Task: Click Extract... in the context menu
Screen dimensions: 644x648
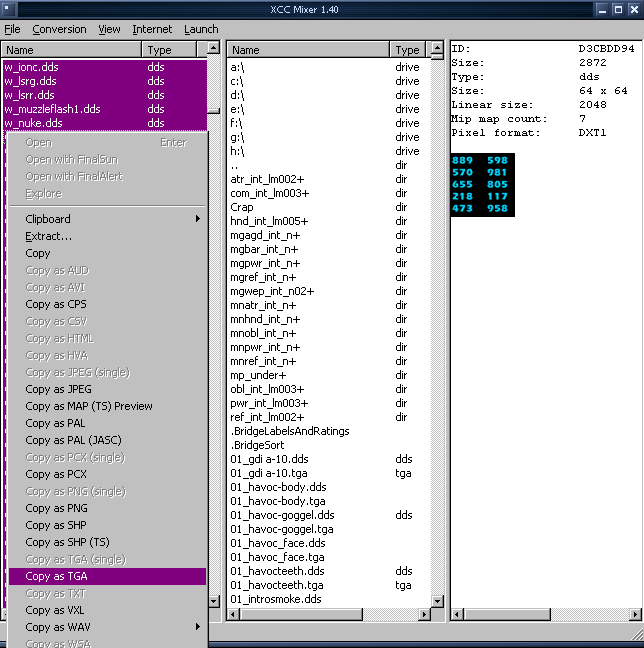Action: pyautogui.click(x=49, y=236)
